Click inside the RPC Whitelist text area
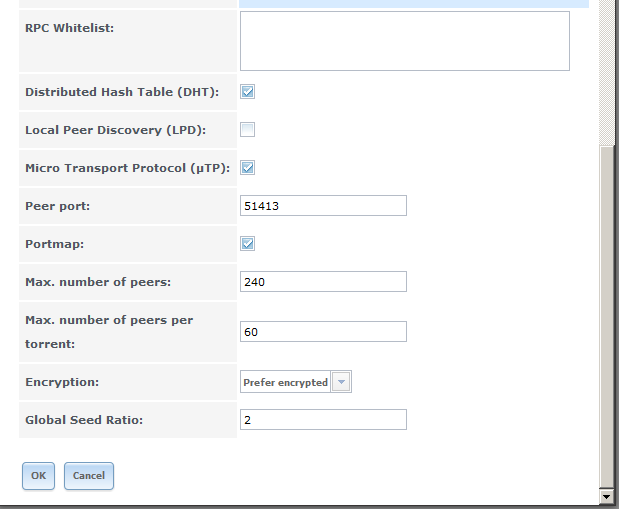The height and width of the screenshot is (509, 619). coord(404,41)
